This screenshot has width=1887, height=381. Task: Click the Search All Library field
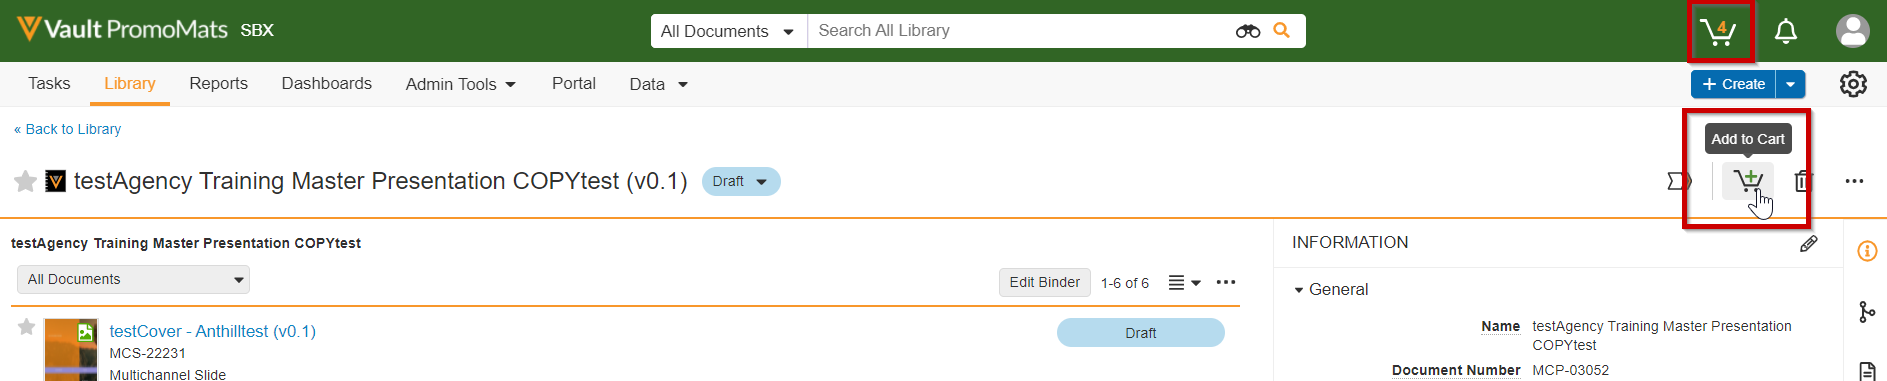tap(1020, 31)
